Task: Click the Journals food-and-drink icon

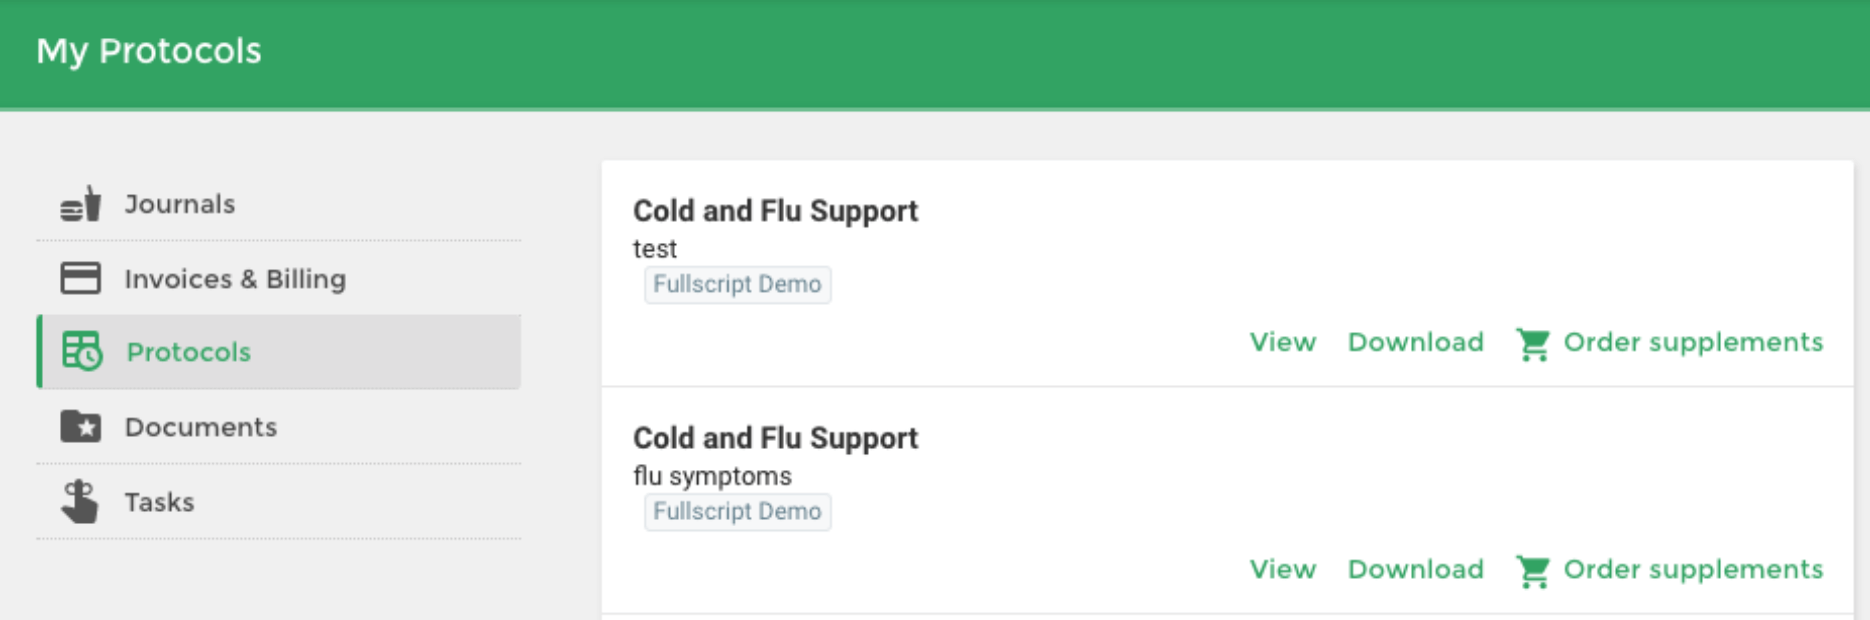Action: click(x=80, y=204)
